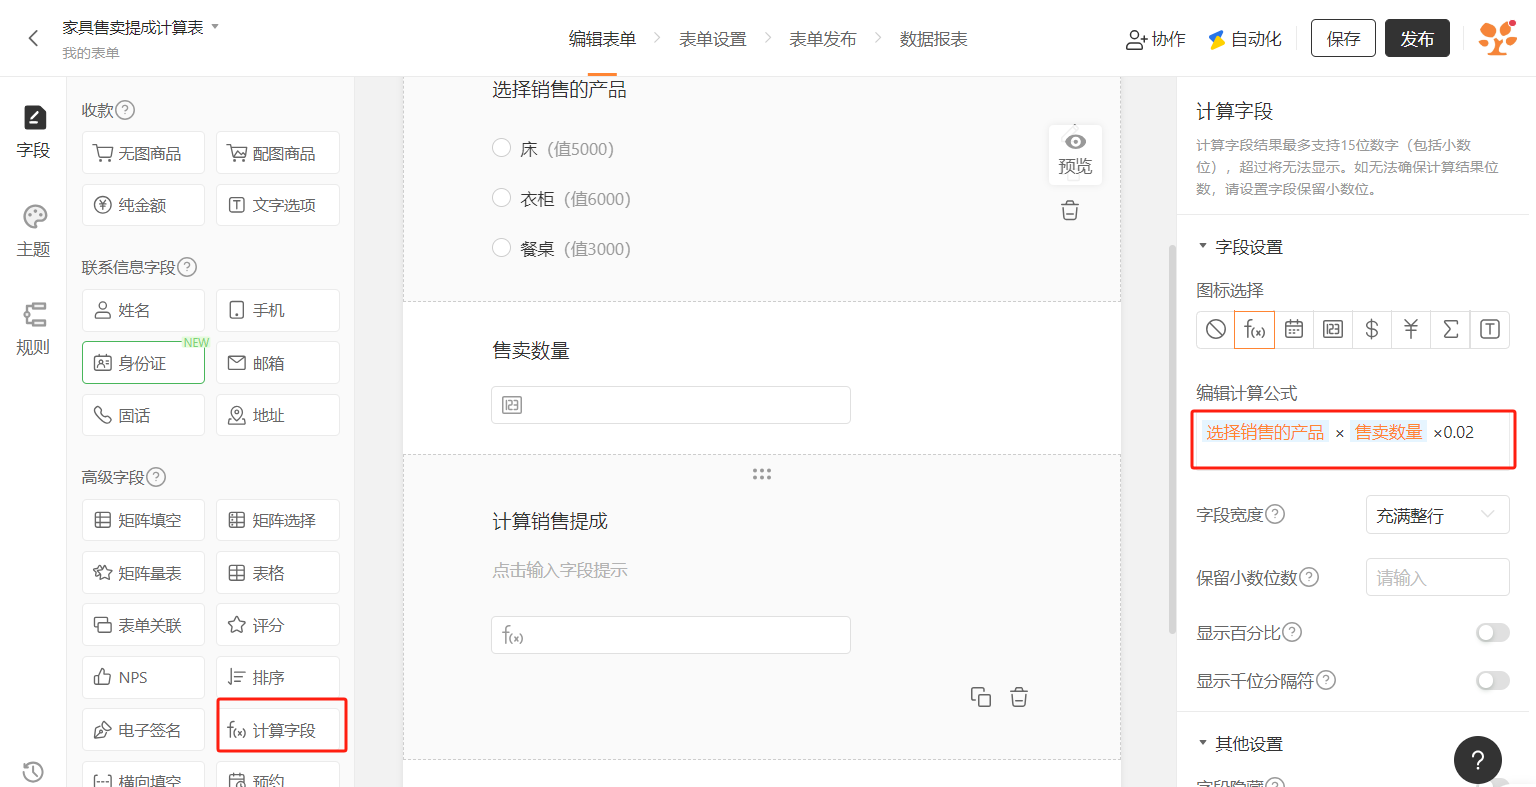
Task: Add a 地址 field
Action: click(x=278, y=415)
